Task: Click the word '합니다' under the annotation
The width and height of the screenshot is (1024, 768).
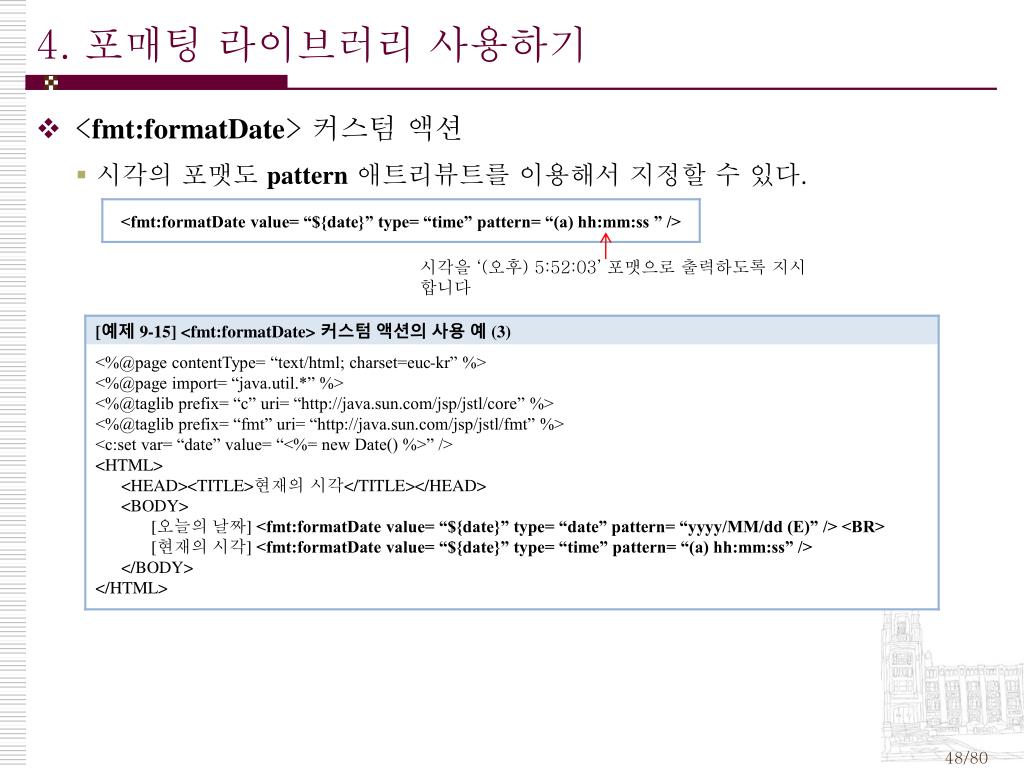Action: 445,287
